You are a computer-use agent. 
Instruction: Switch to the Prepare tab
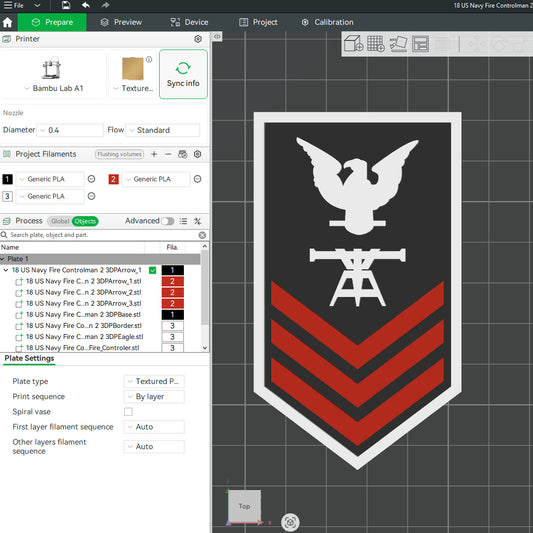tap(52, 22)
